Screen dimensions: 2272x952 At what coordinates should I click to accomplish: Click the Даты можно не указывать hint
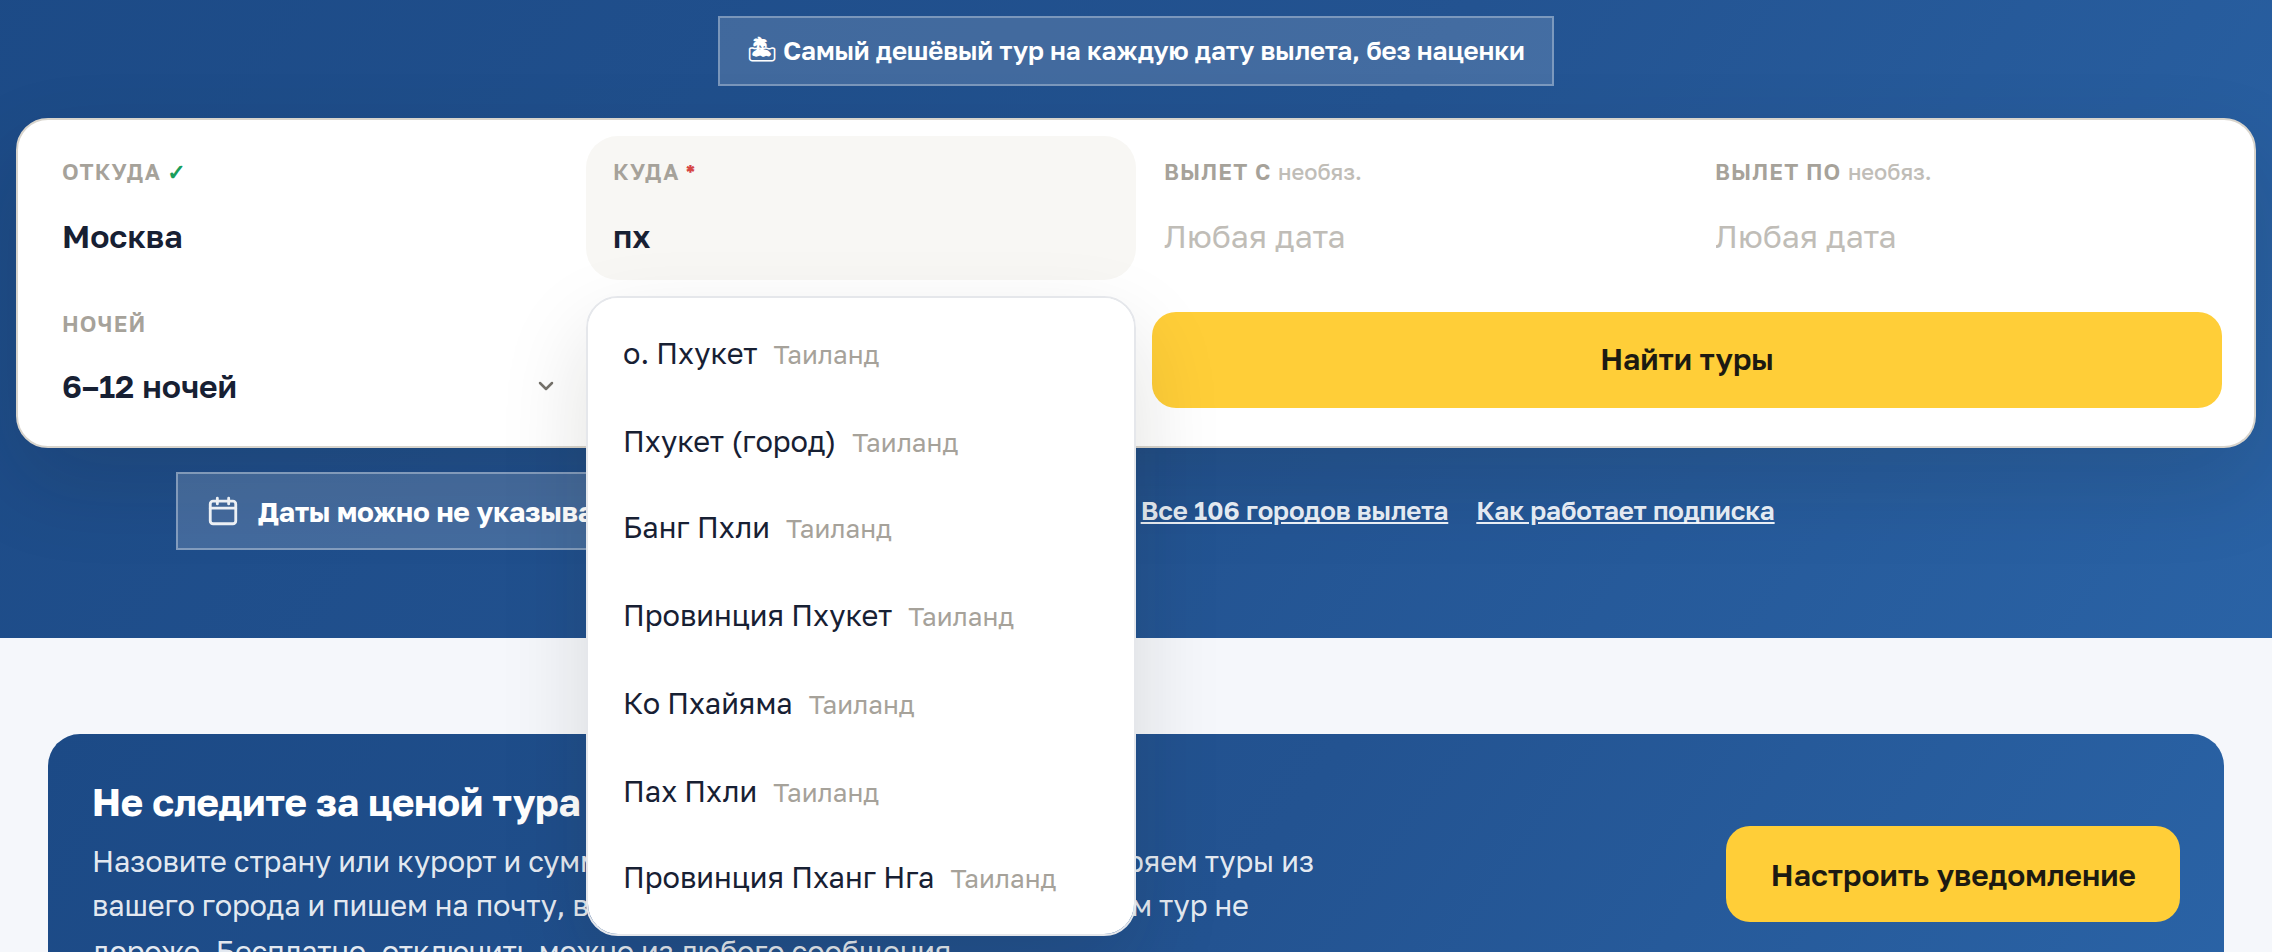click(x=382, y=511)
